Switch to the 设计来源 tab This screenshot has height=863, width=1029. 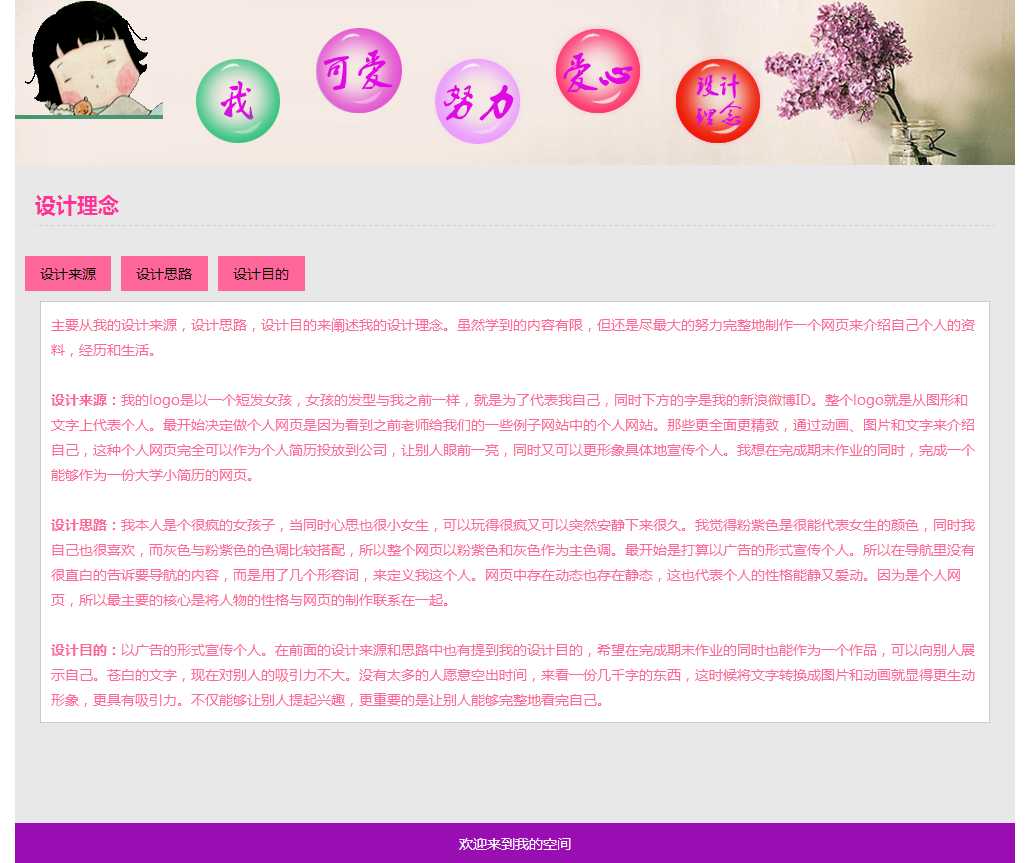tap(68, 274)
